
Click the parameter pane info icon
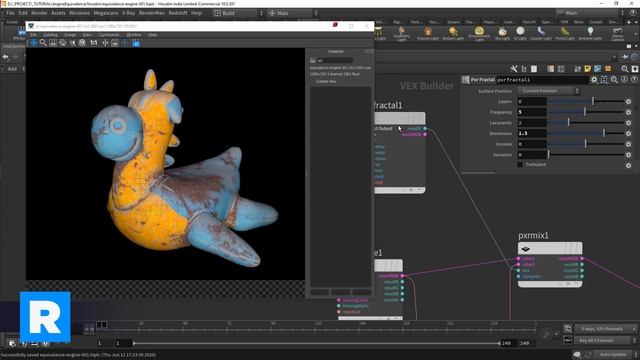click(x=624, y=80)
